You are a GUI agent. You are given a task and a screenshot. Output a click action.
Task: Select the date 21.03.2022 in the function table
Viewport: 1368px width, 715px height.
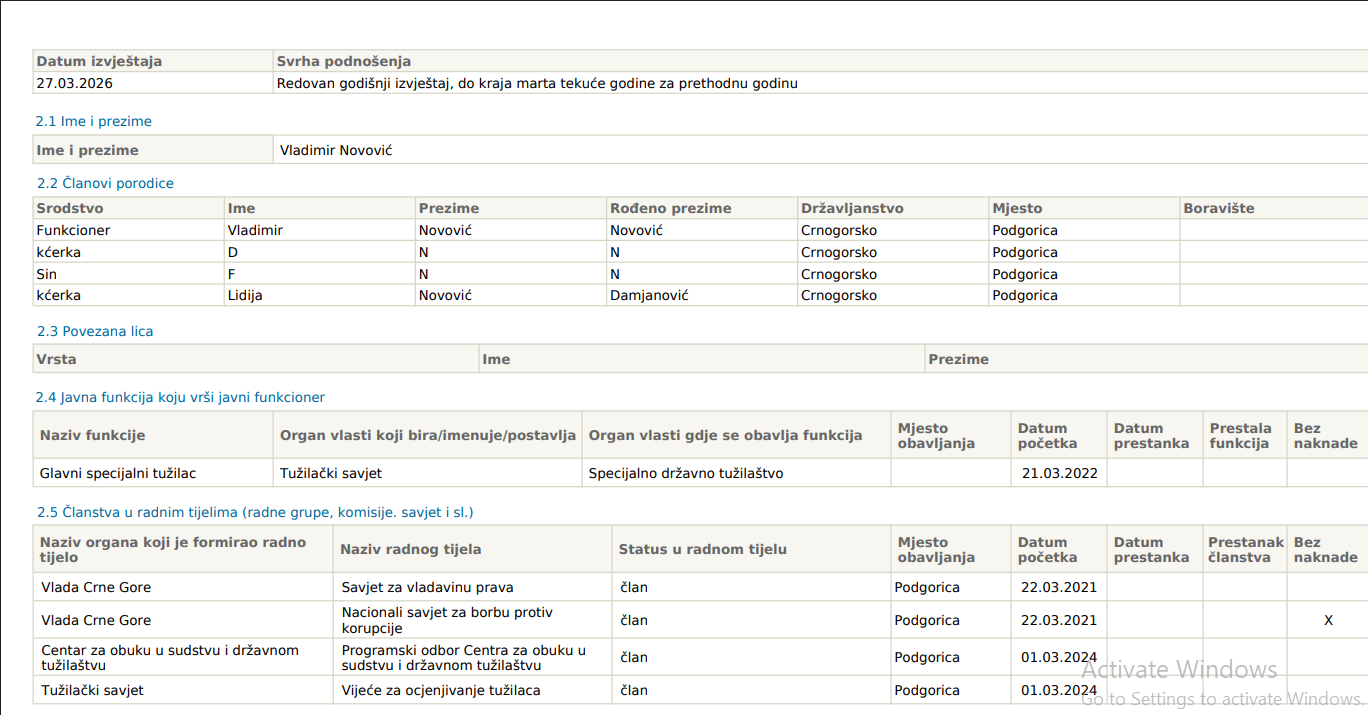coord(1059,473)
